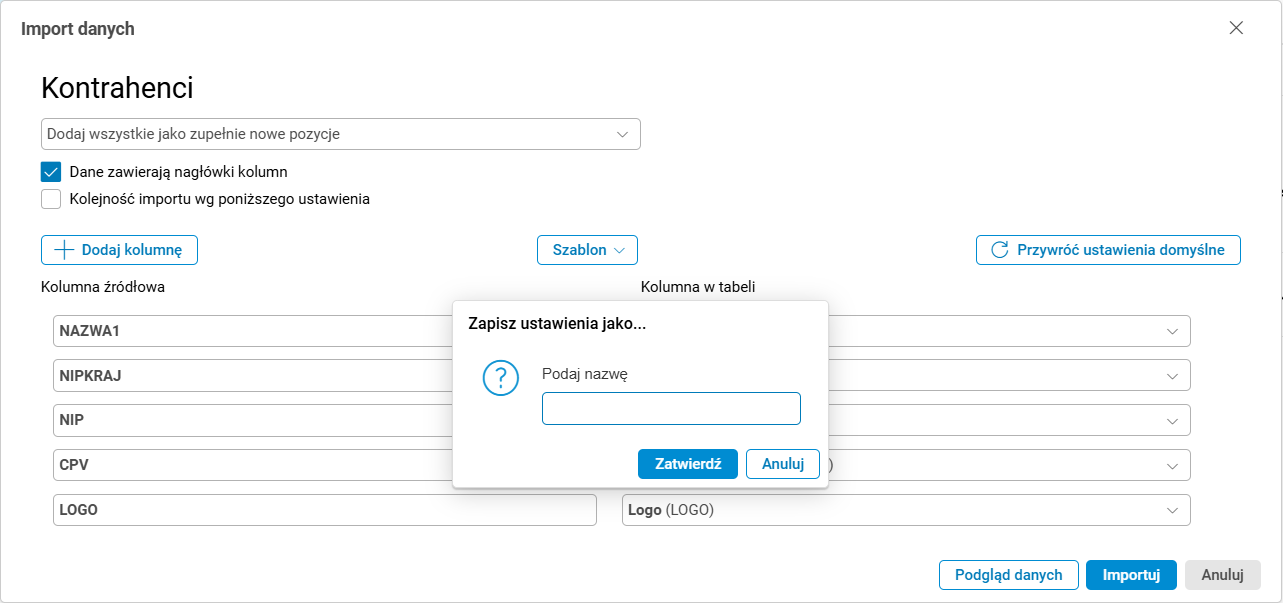Click the plus icon in Dodaj kolumnę
The image size is (1283, 603).
click(64, 250)
